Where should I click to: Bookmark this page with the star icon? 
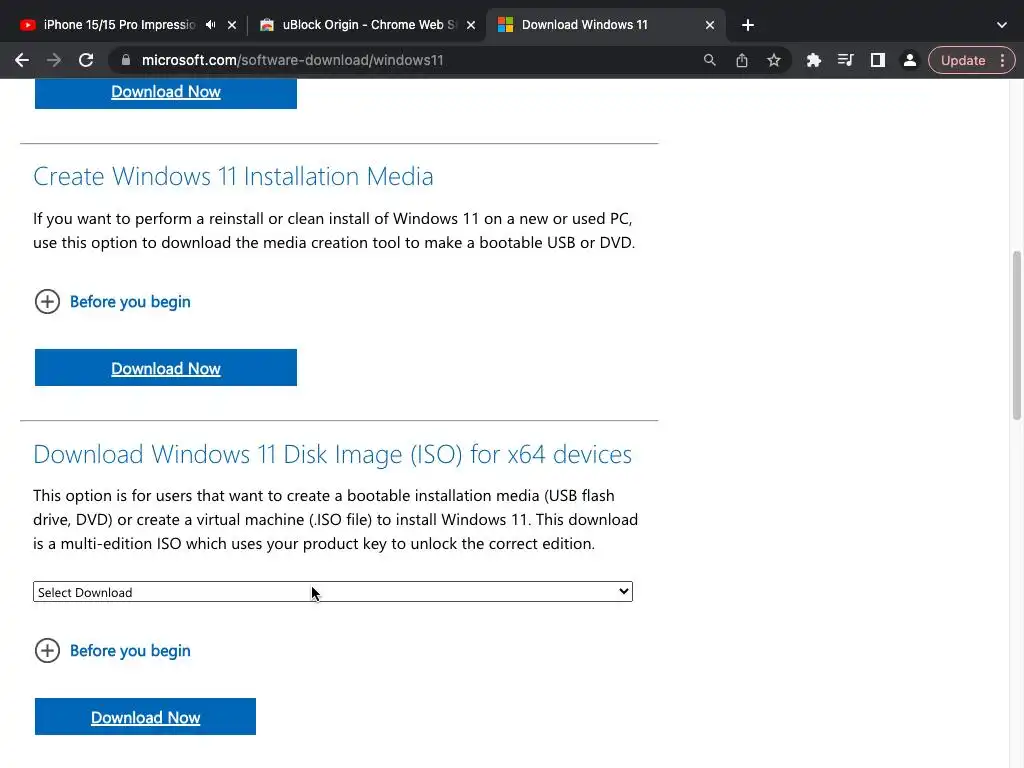tap(774, 60)
